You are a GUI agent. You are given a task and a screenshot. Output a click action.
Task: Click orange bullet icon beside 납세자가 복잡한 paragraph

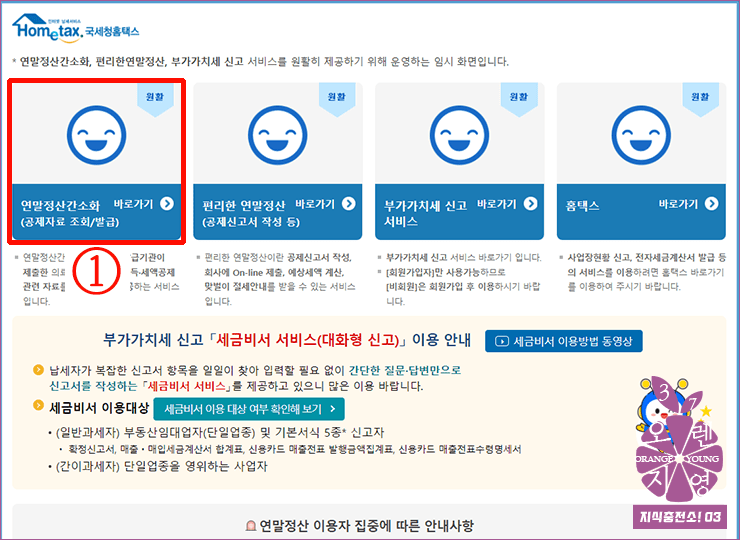click(x=38, y=370)
